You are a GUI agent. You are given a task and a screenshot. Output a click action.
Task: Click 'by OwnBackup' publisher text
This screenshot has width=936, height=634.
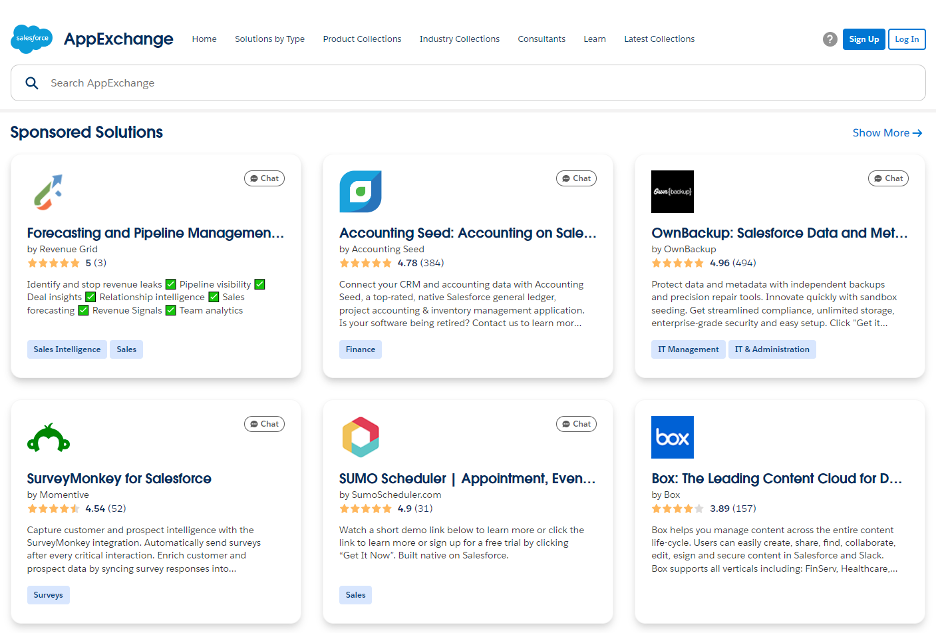point(683,249)
